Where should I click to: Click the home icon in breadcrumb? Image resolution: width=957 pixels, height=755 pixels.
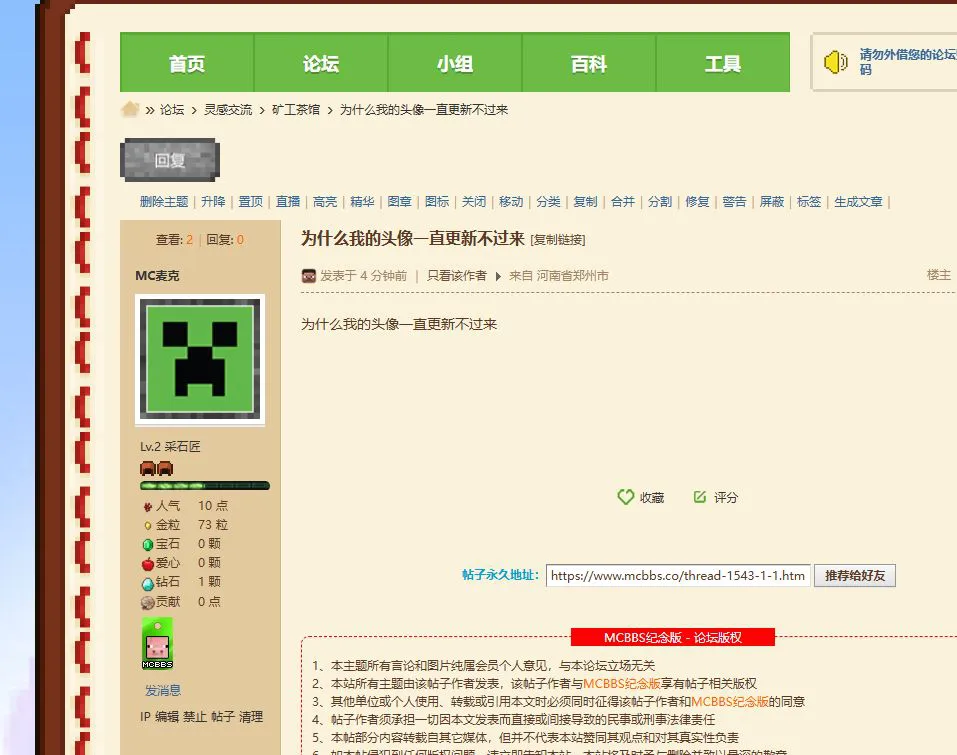pos(130,109)
